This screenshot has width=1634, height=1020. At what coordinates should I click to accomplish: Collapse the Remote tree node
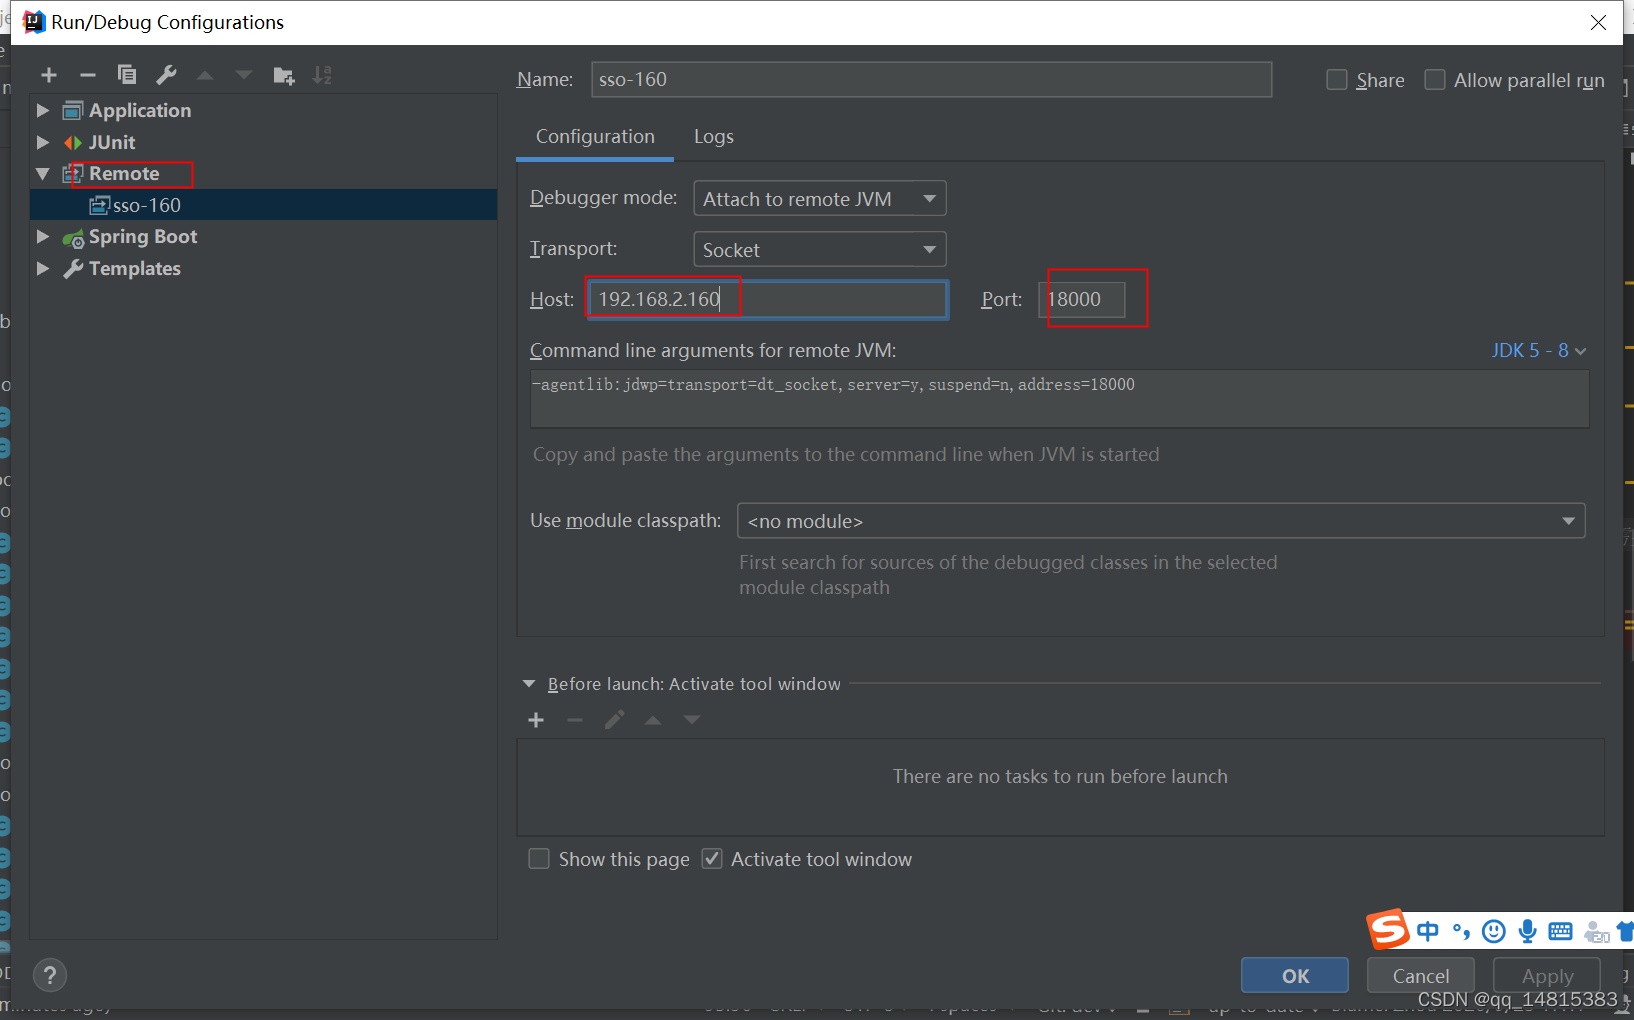(x=43, y=173)
